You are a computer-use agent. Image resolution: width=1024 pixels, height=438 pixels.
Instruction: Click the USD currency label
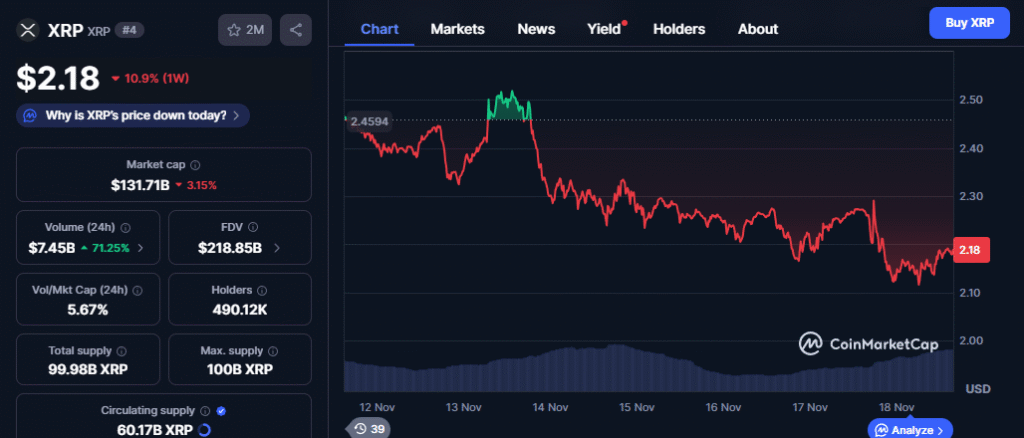(978, 389)
